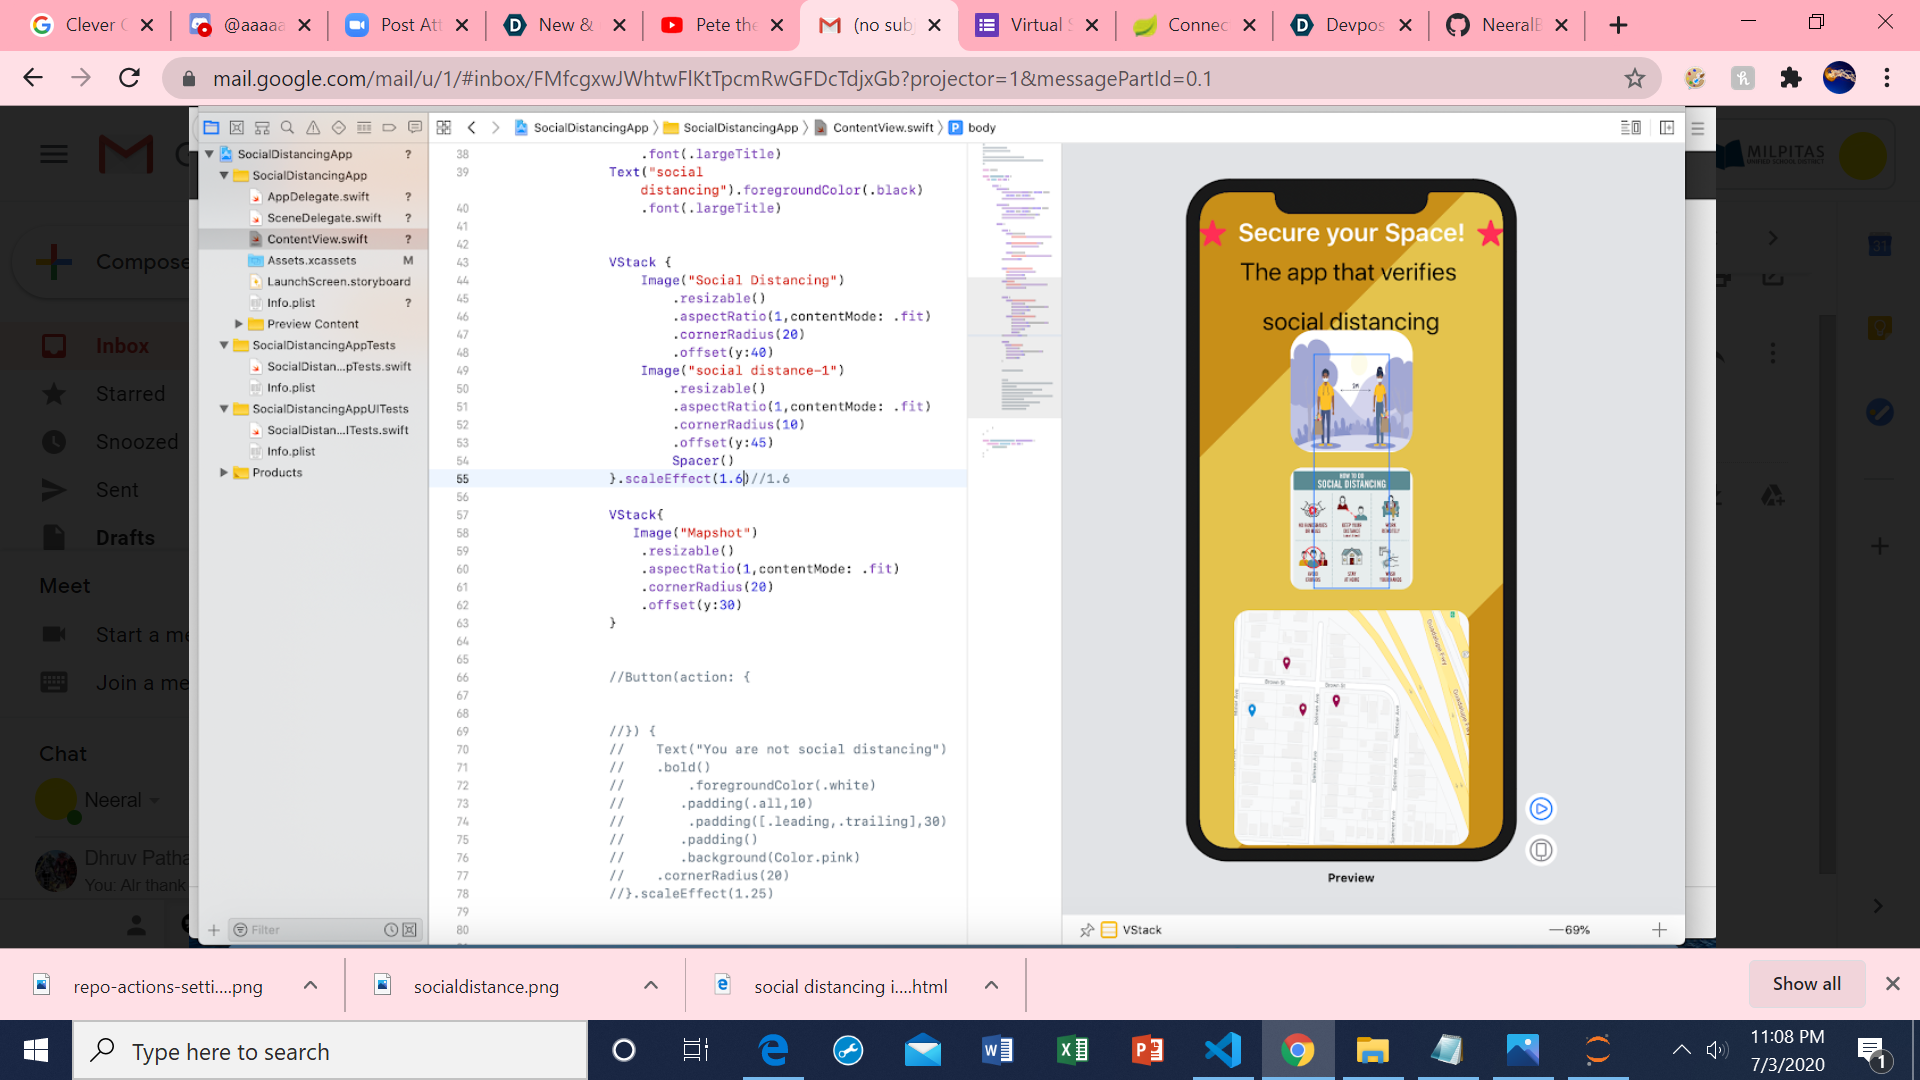Open the Issue navigator warning icon
The image size is (1920, 1080).
[313, 128]
